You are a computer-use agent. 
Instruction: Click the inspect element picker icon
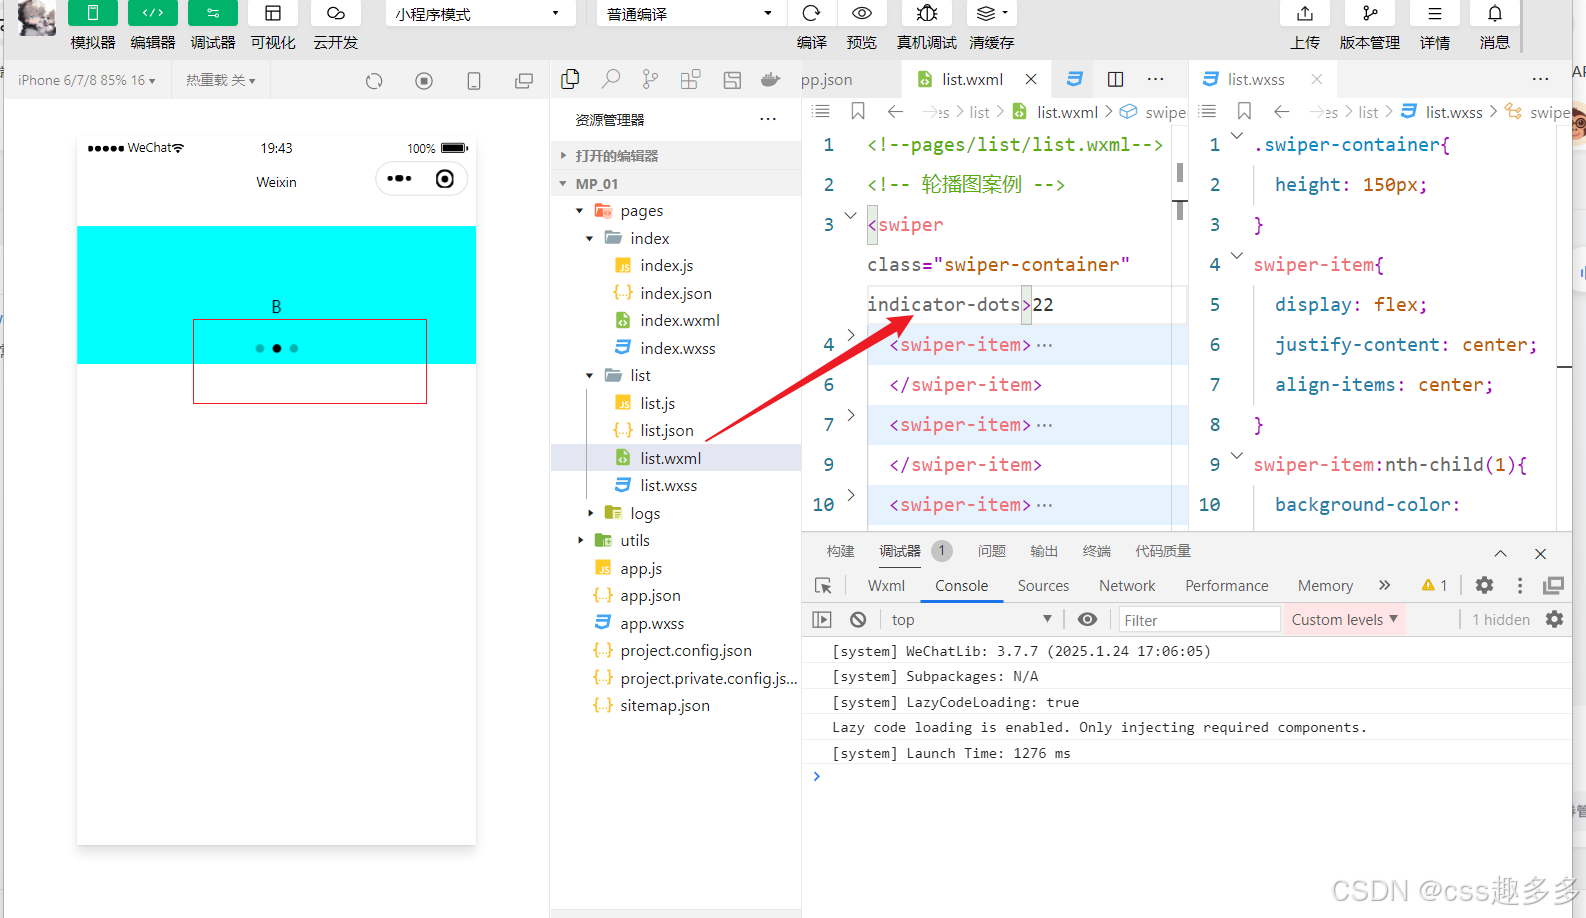click(823, 586)
